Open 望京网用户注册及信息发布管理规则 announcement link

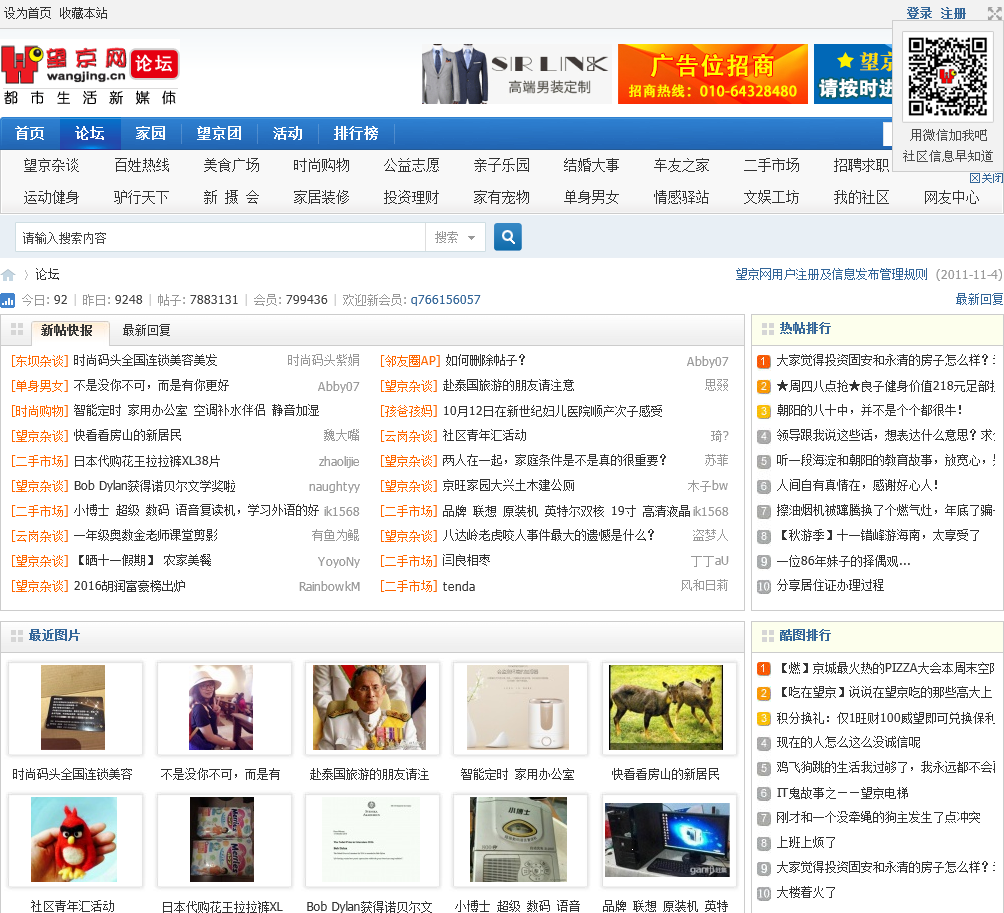pos(831,275)
